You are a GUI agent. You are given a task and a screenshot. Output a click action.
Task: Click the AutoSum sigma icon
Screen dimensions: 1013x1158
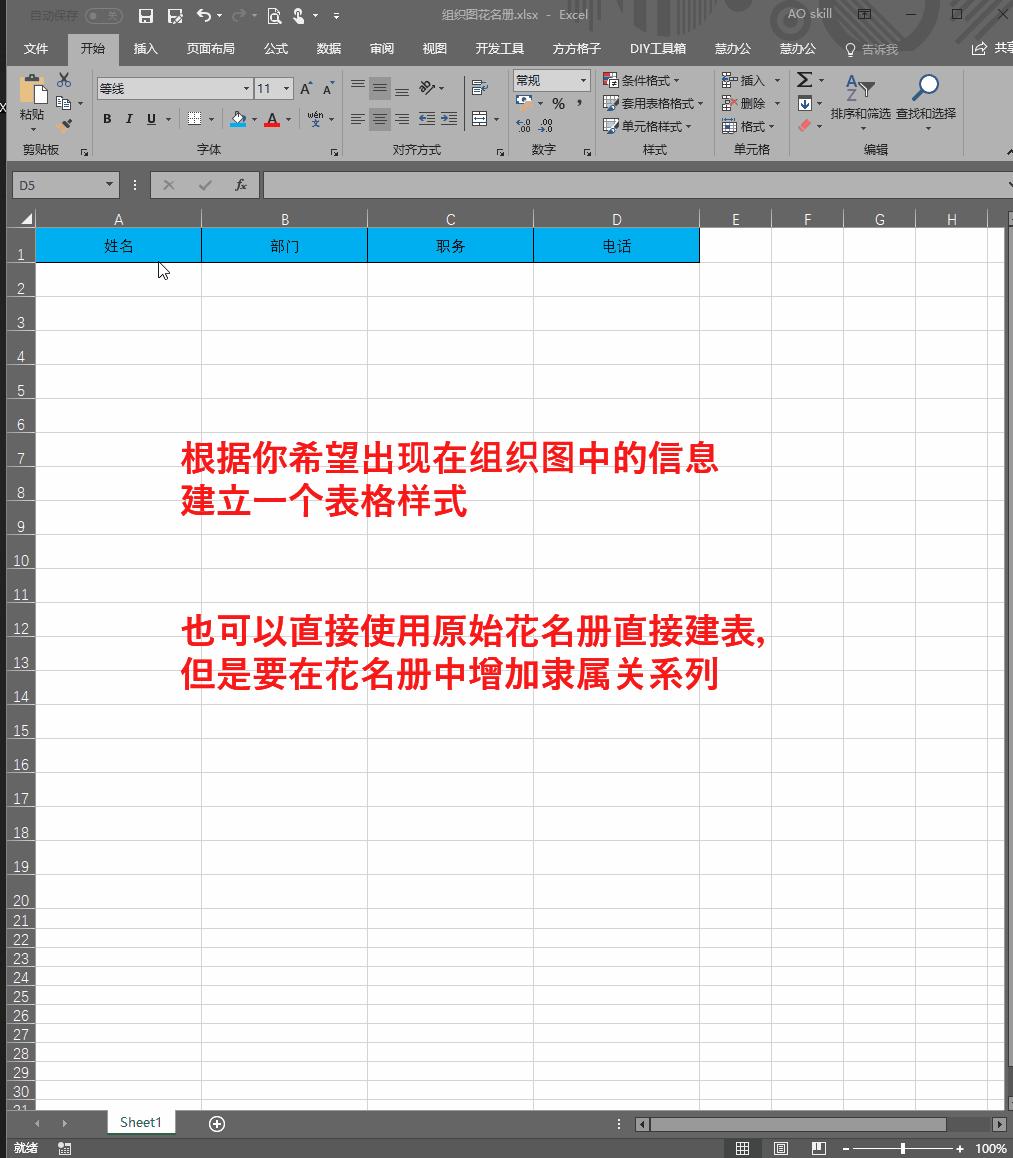[806, 80]
